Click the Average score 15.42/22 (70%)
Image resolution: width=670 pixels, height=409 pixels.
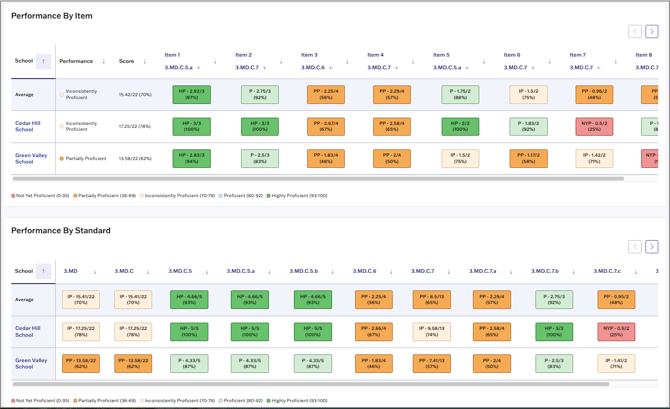[135, 94]
